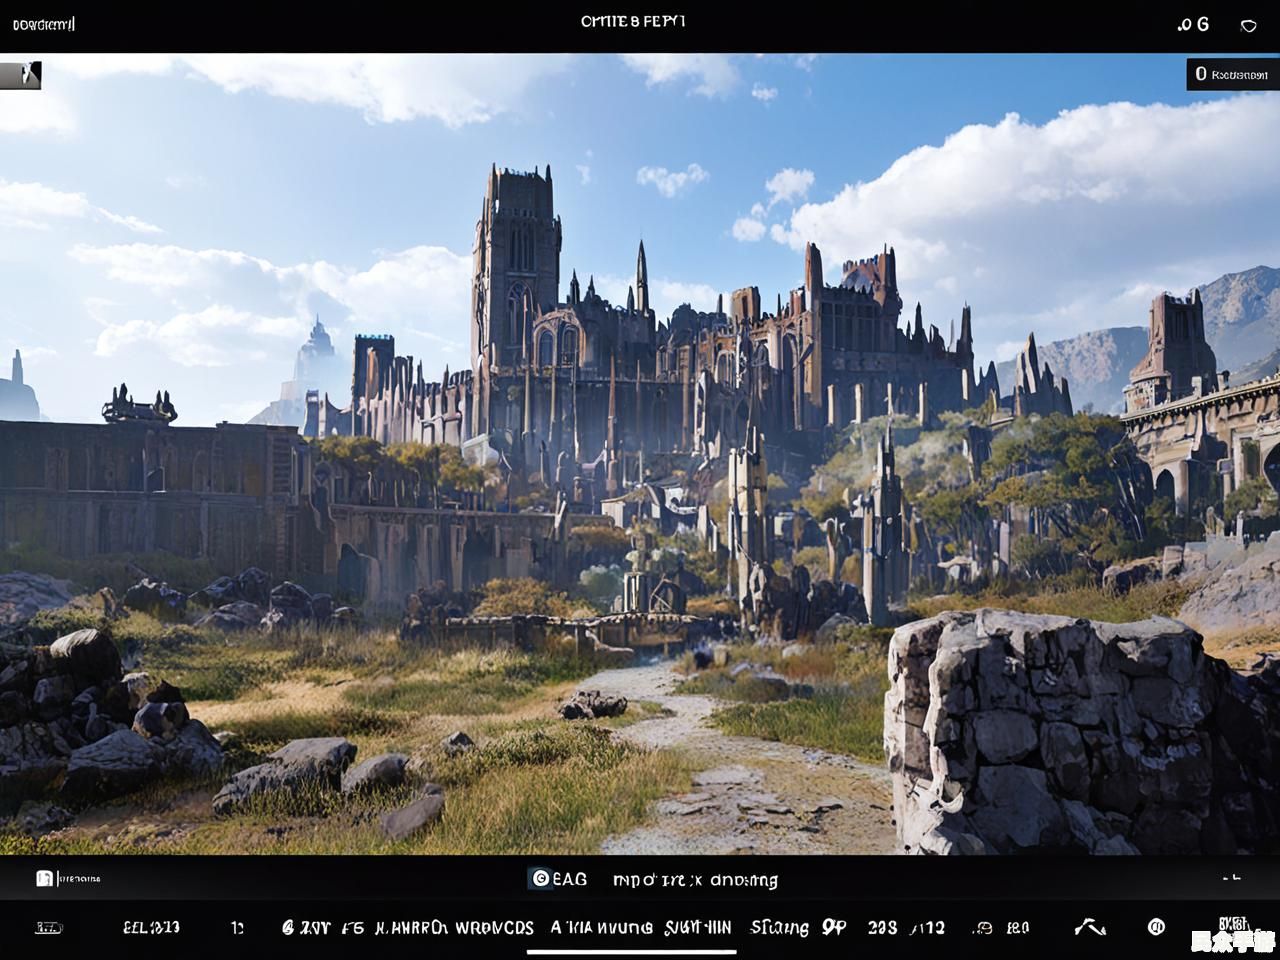Click the white square icon in lower-left bar
Viewport: 1280px width, 960px height.
tap(44, 879)
